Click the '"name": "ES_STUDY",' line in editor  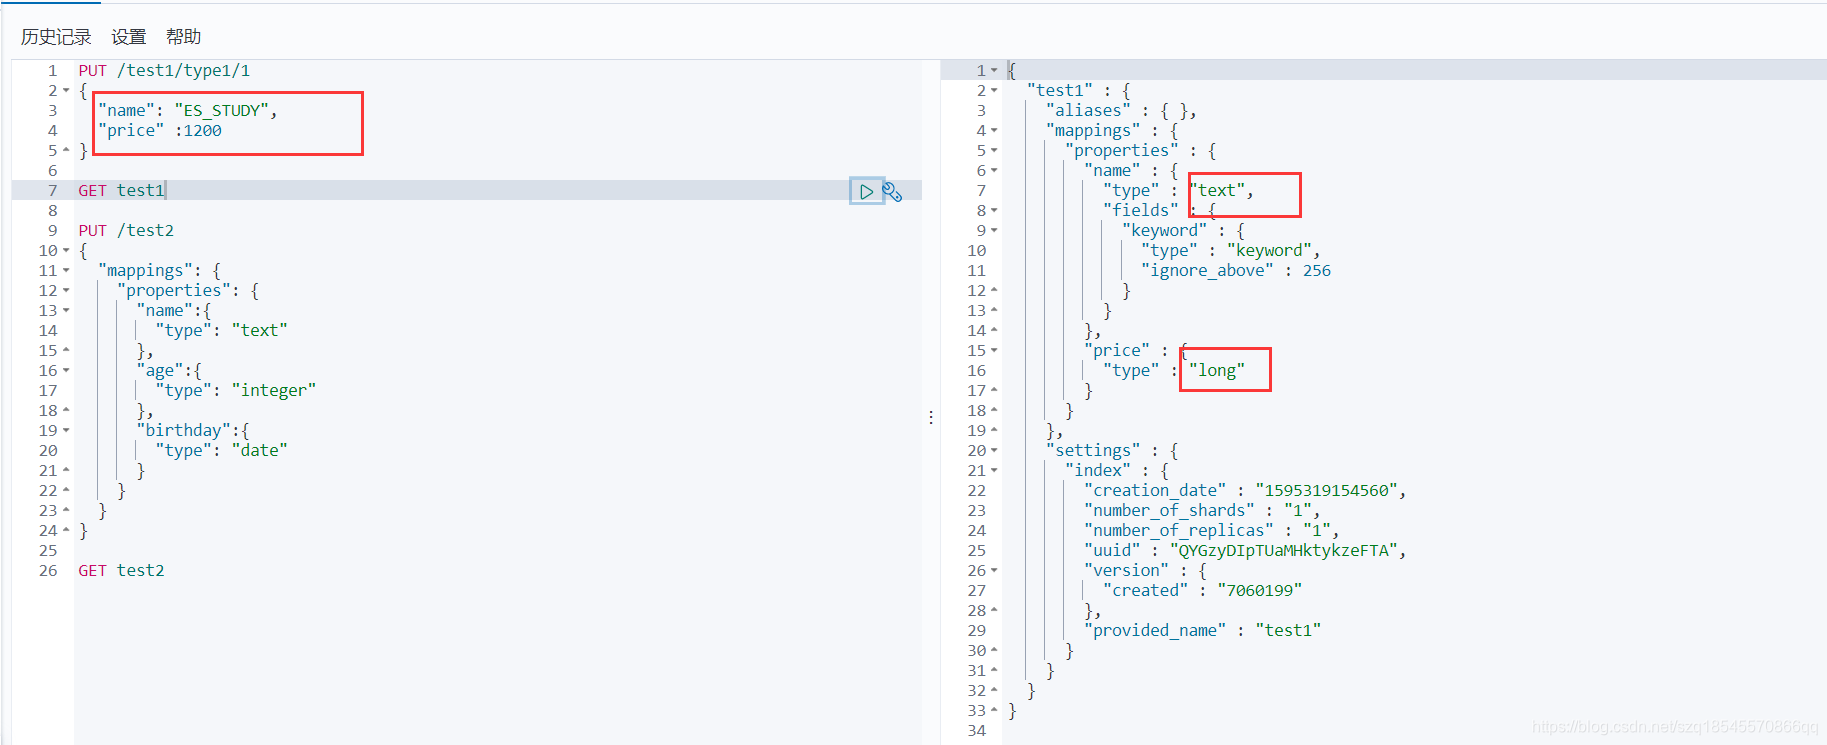(188, 110)
